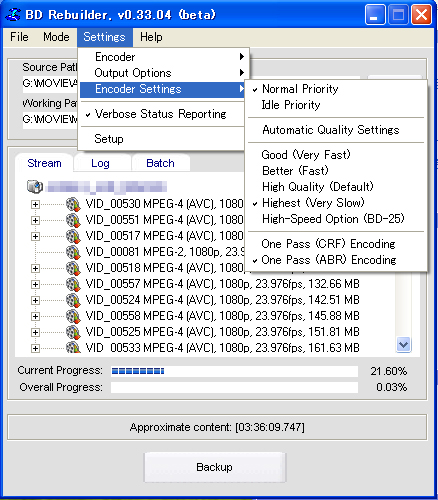Screen dimensions: 438x500
Task: Expand the VID_00524 tree node
Action: pyautogui.click(x=35, y=300)
